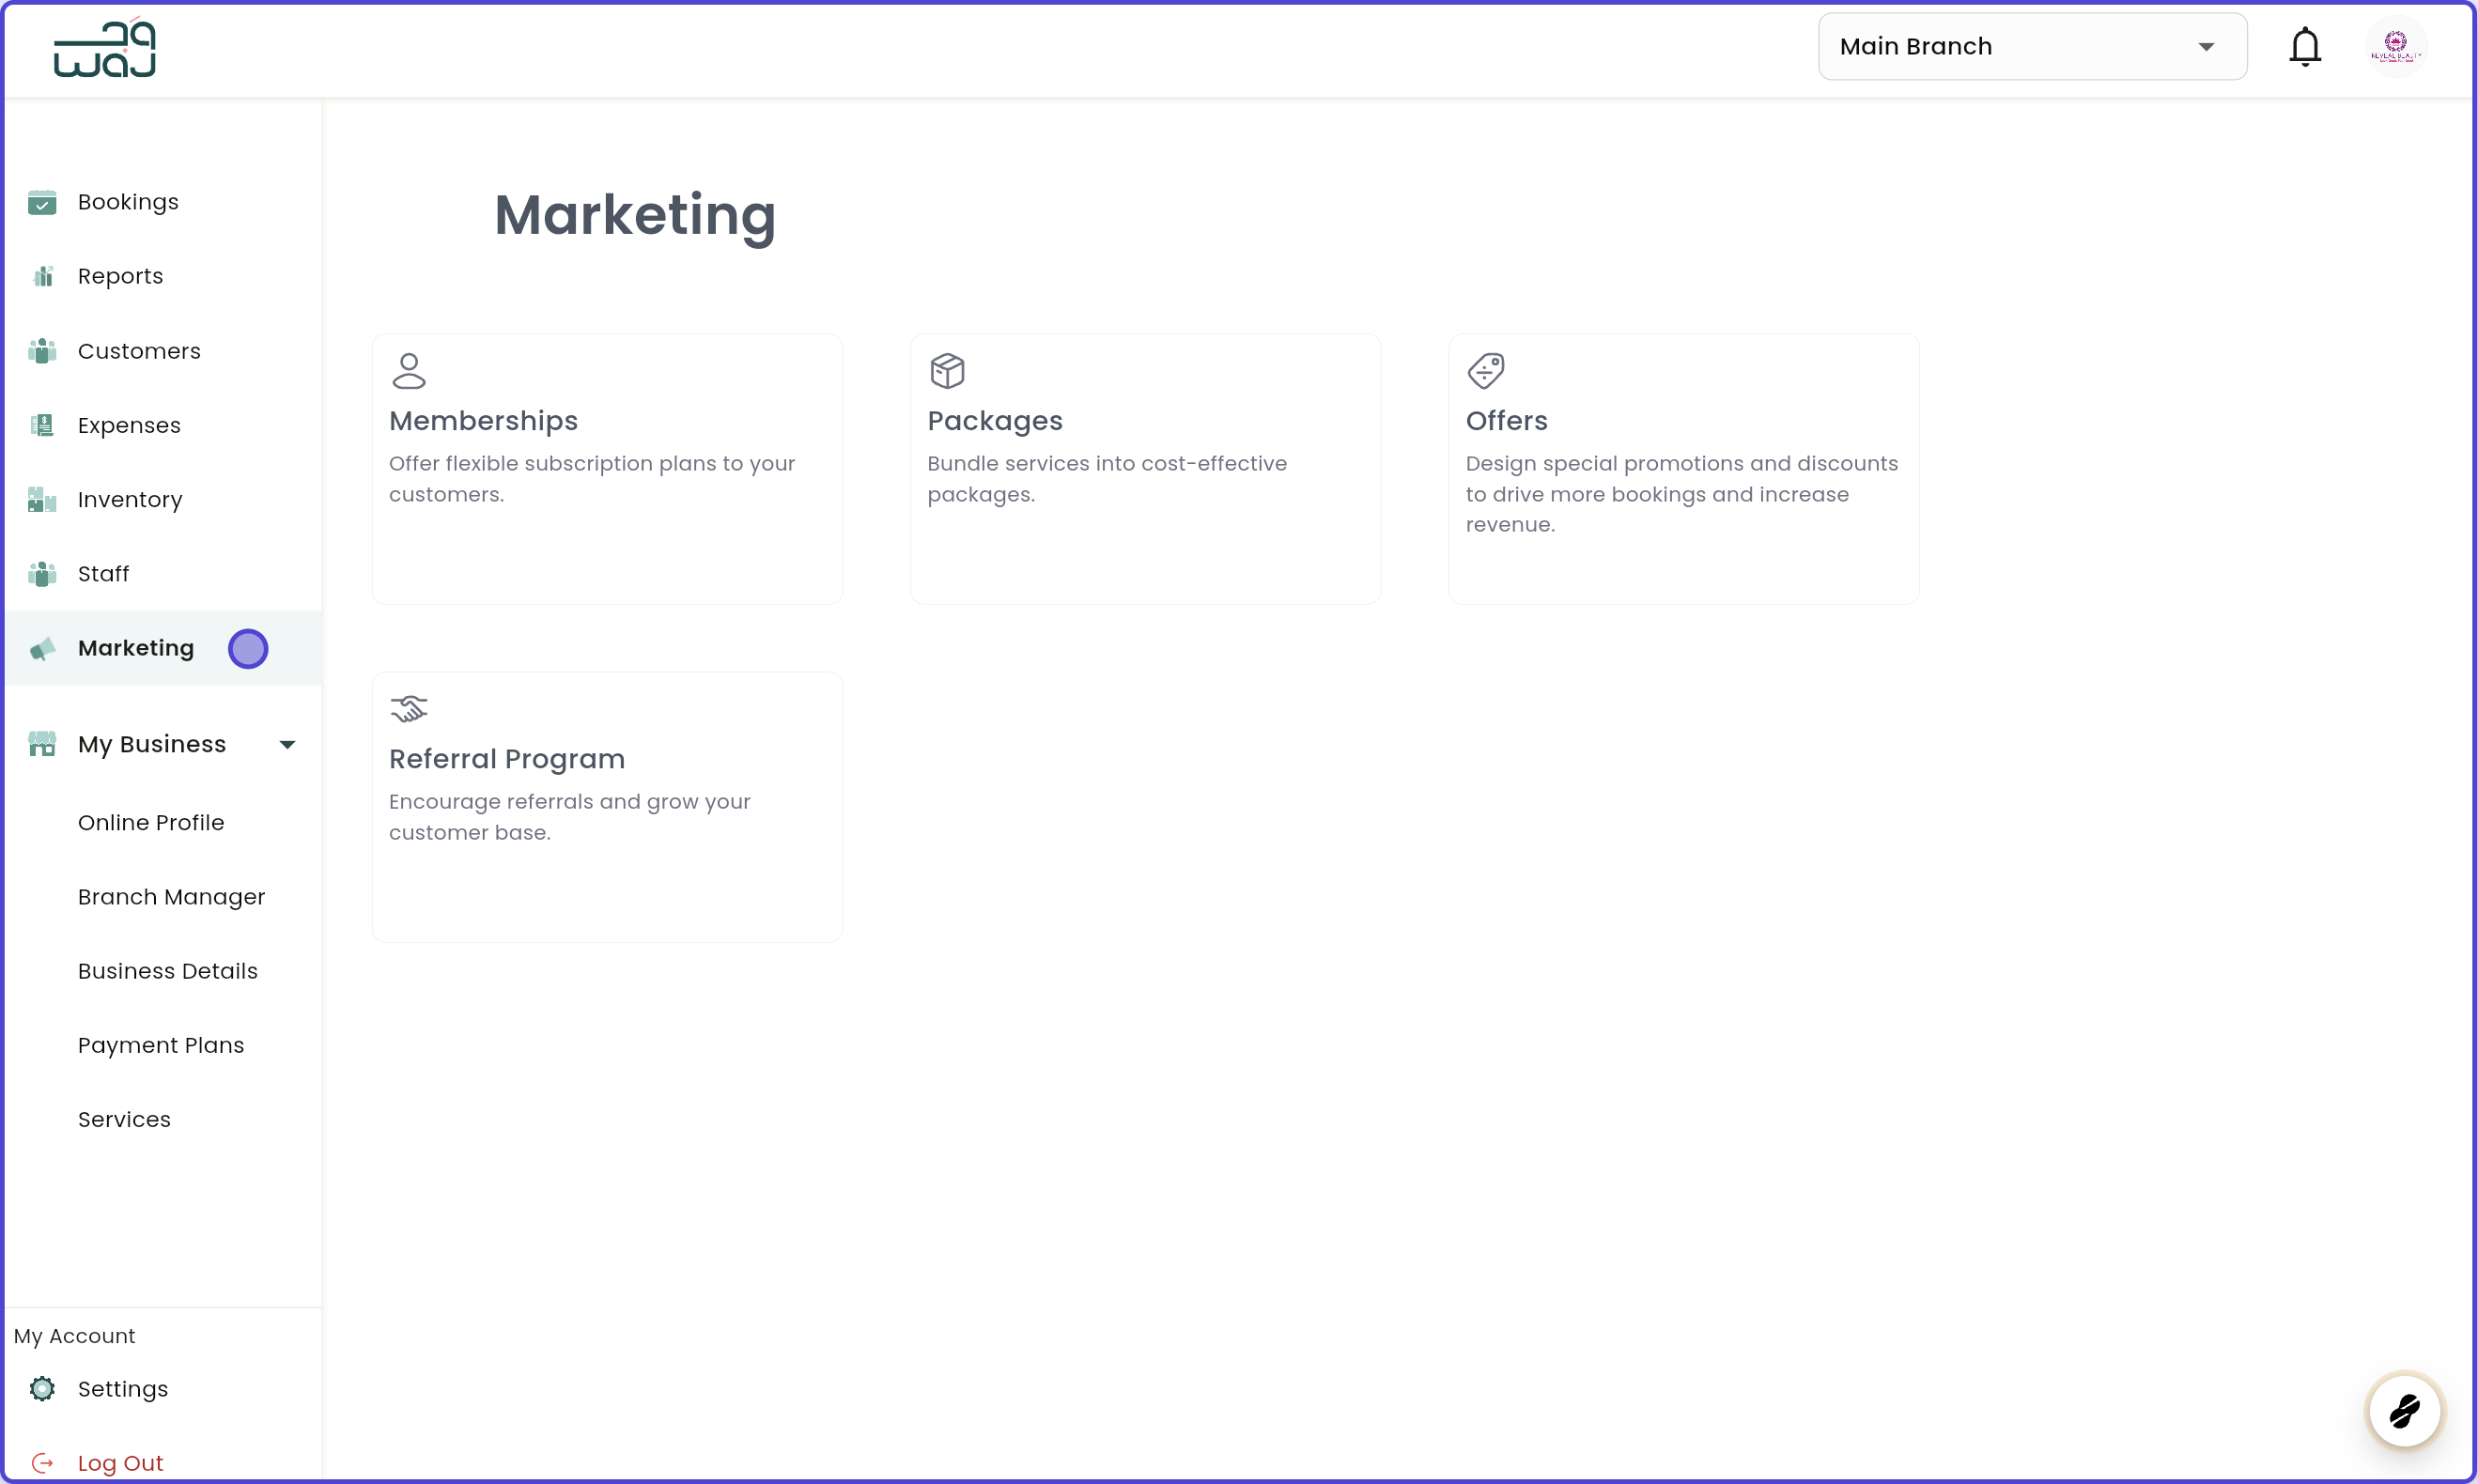
Task: Select the Reports chart icon
Action: click(x=42, y=276)
